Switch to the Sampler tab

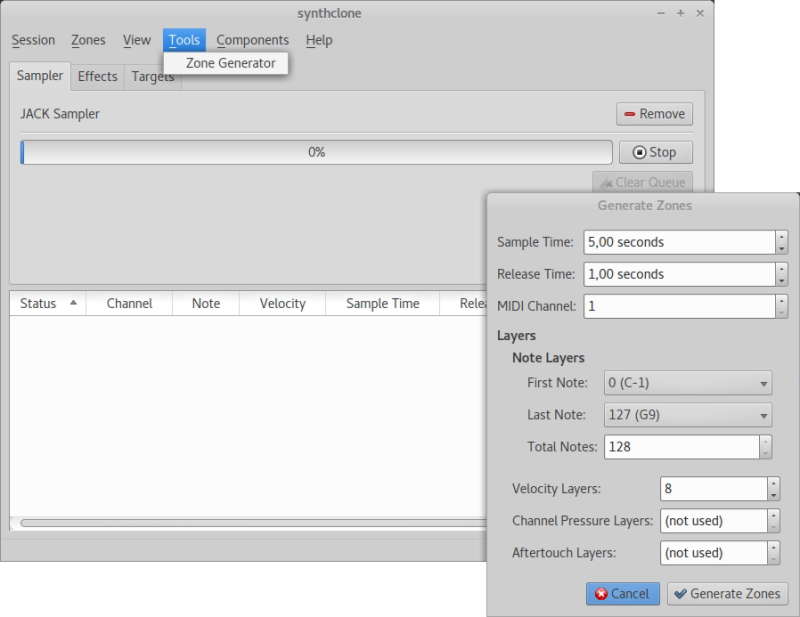[x=40, y=76]
